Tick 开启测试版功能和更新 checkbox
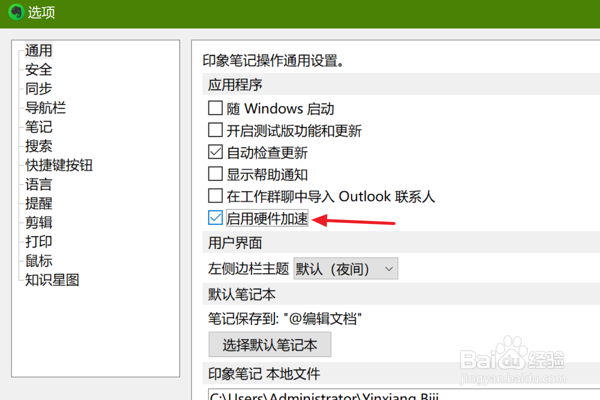 (215, 130)
